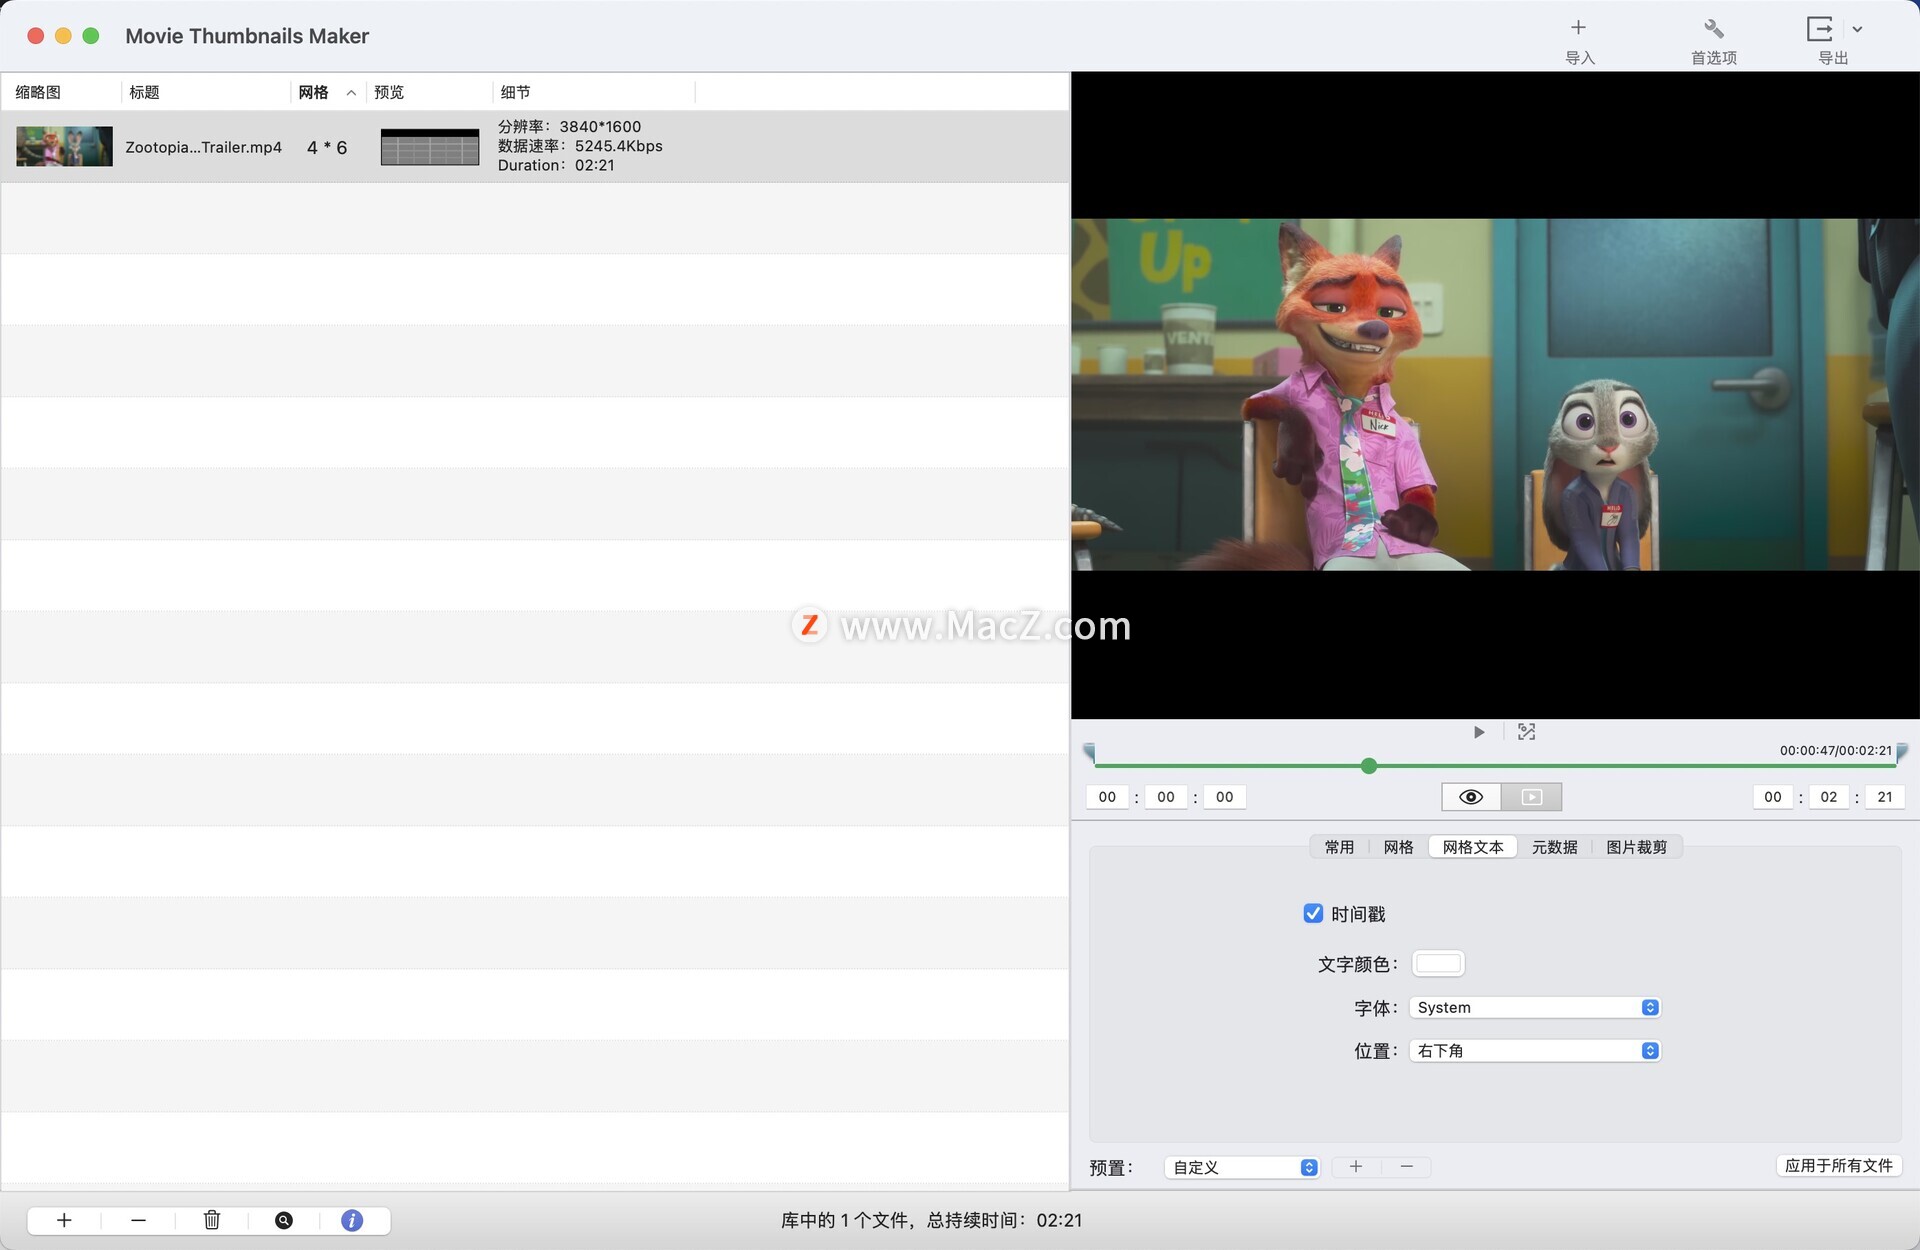Select Zootopia trailer thumbnail

point(64,146)
